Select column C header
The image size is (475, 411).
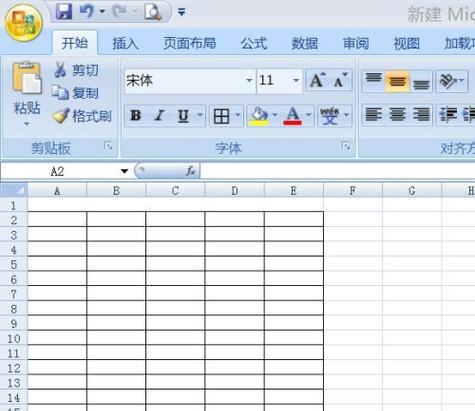(175, 191)
